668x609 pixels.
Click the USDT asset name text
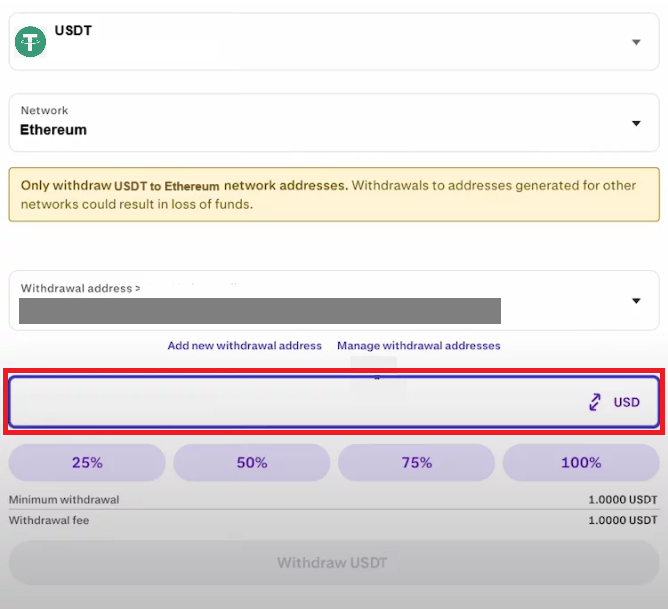tap(73, 31)
